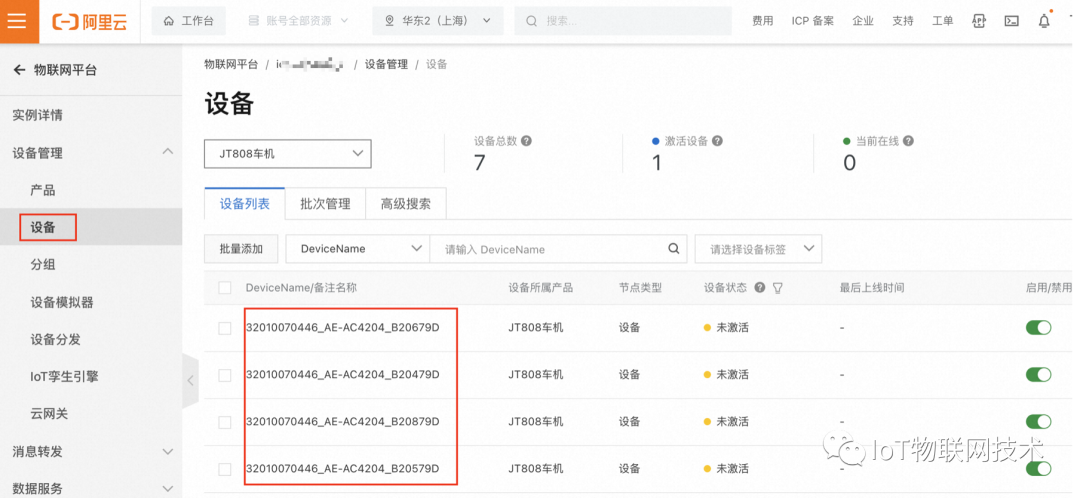Open device 32010070446_AE-AC4204_B20679D
This screenshot has width=1080, height=498.
point(342,328)
